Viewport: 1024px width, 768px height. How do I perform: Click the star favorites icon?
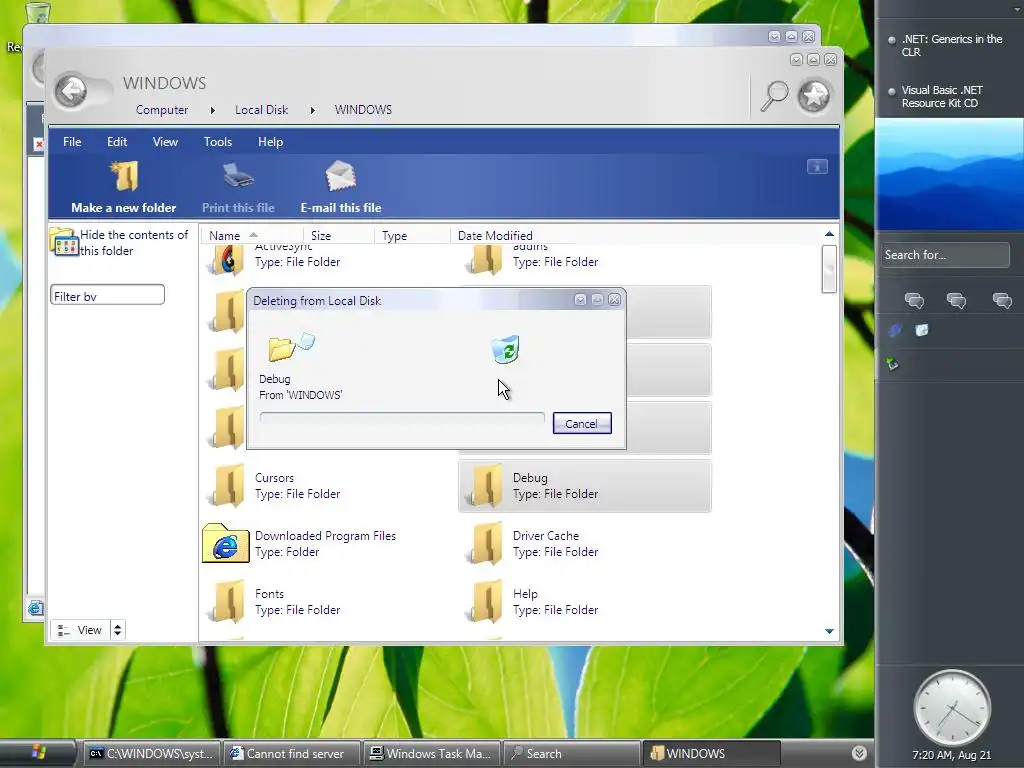point(814,96)
